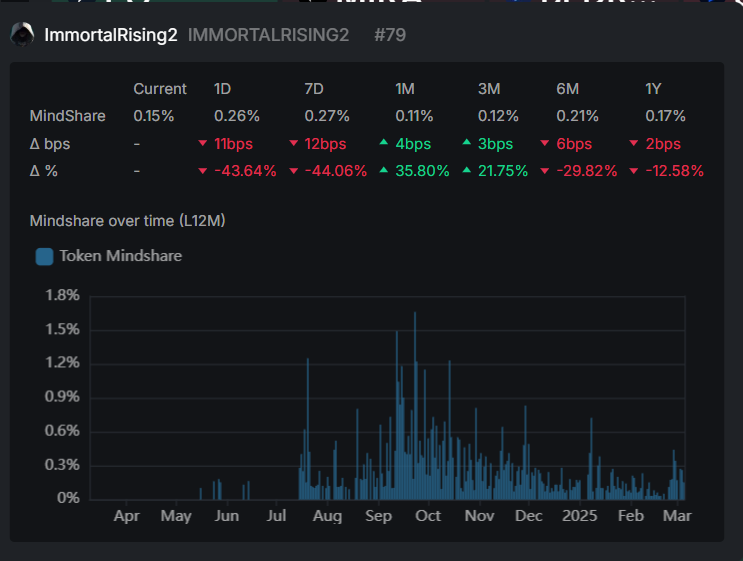
Task: Click the 7D MindShare value 0.27%
Action: (x=327, y=116)
